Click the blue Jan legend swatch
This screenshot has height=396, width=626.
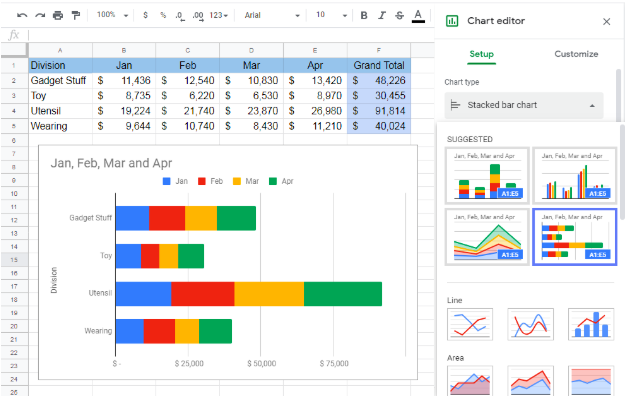pos(167,181)
